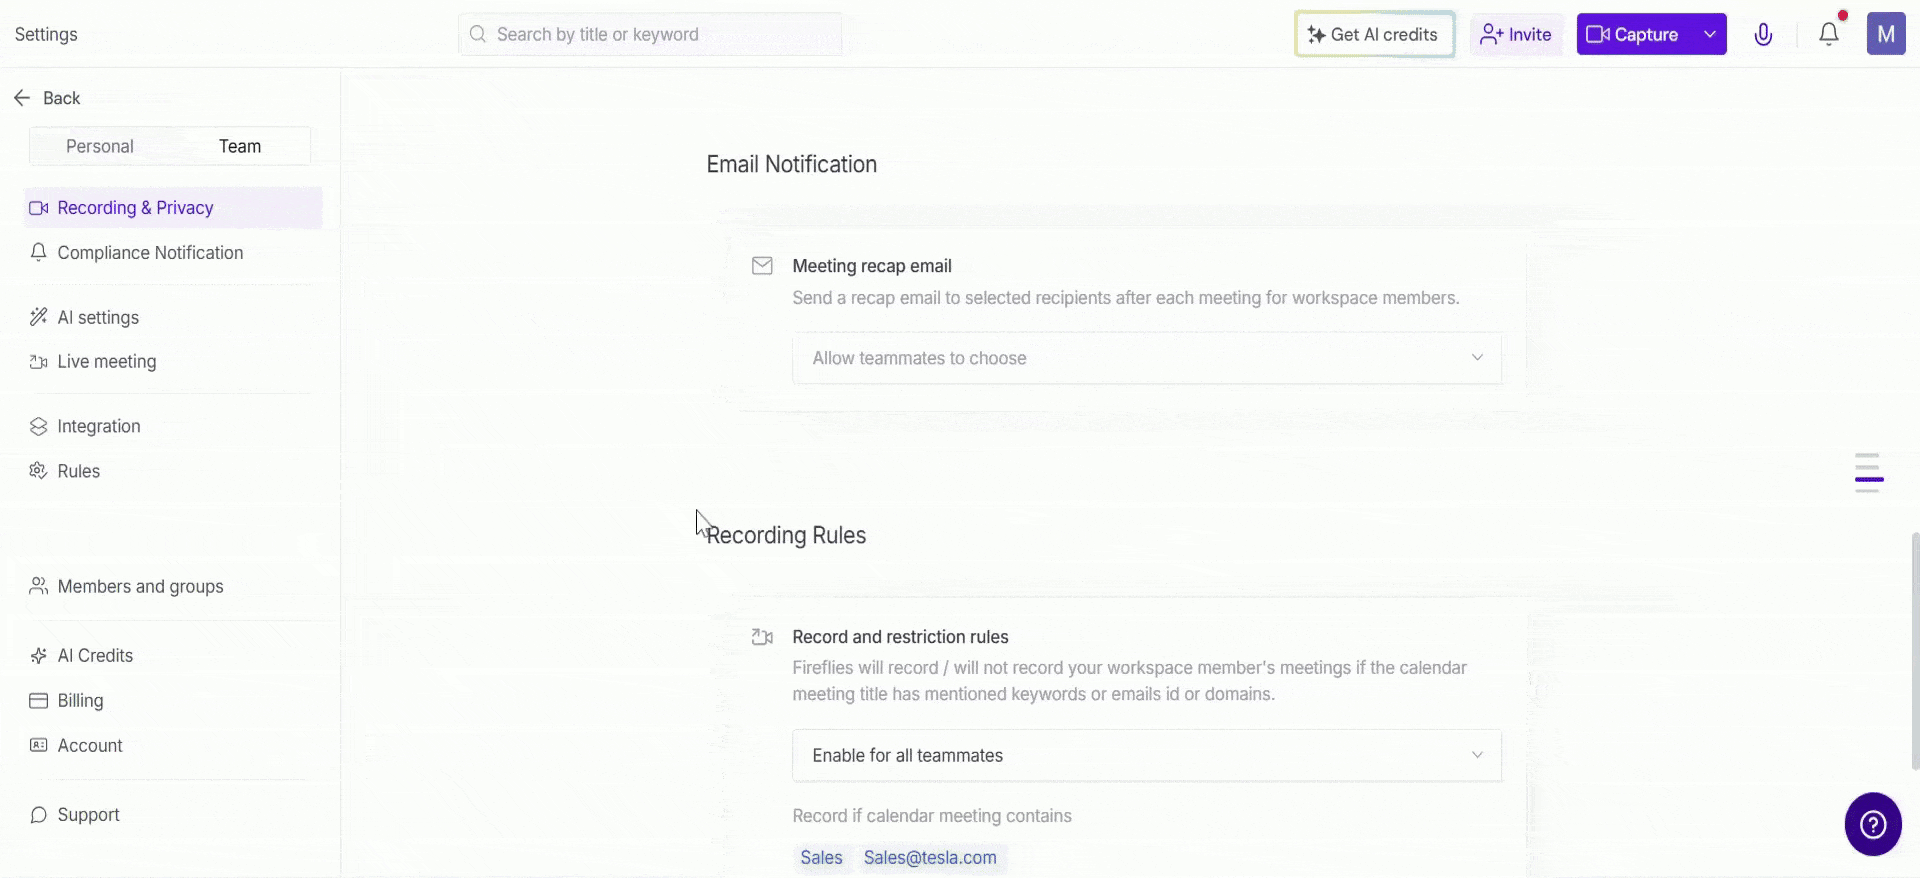Open the Allow teammates to choose dropdown
Viewport: 1920px width, 878px height.
(1146, 358)
